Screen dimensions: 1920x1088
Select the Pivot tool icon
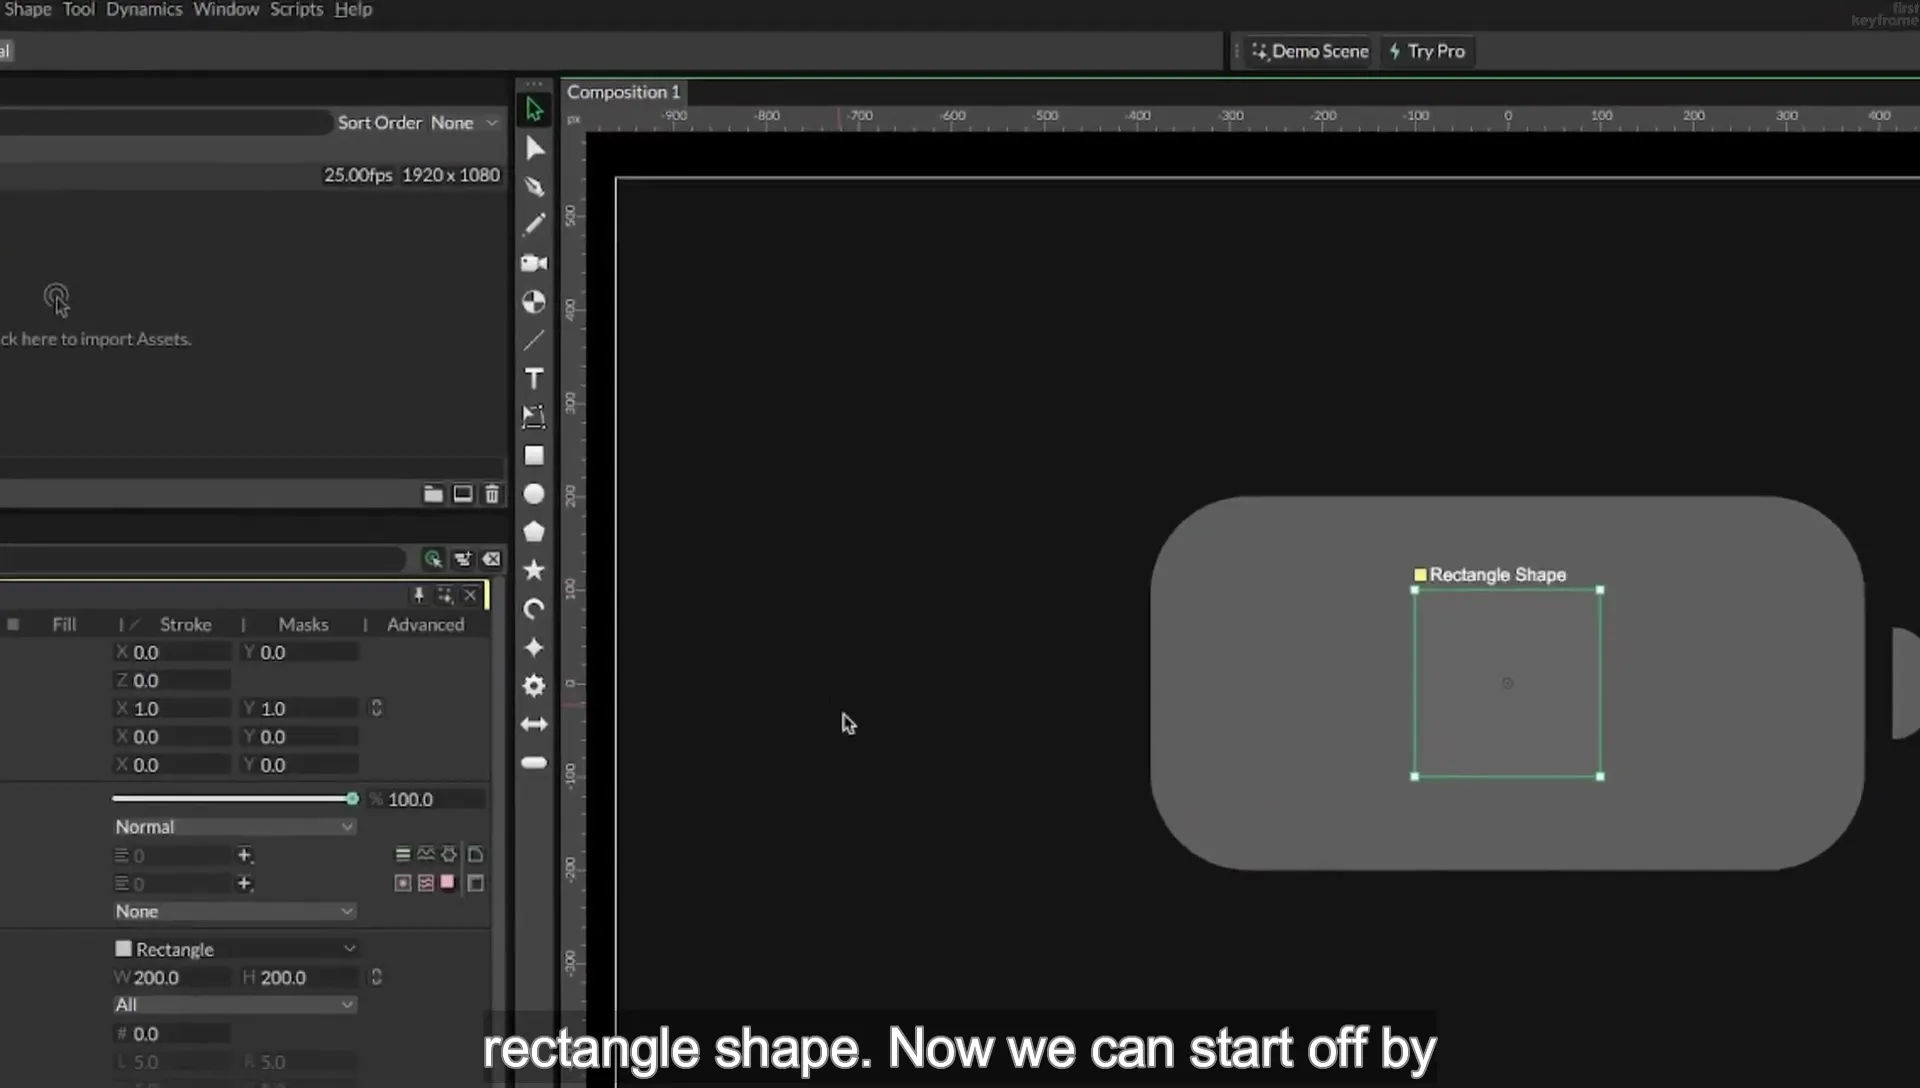534,302
